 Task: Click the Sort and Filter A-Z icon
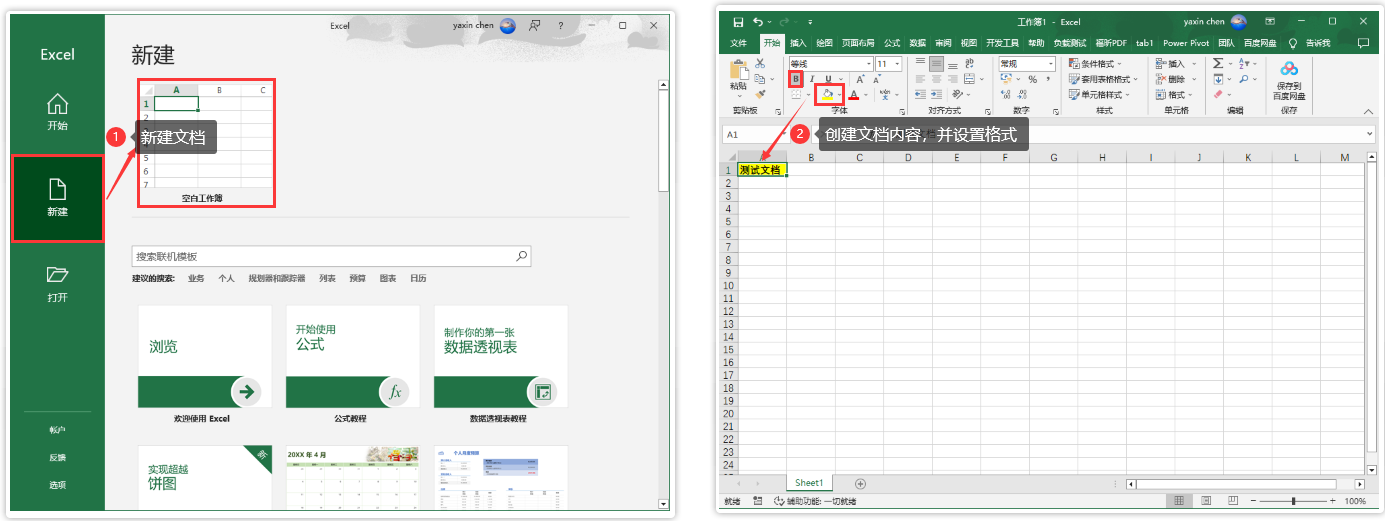(x=1243, y=63)
